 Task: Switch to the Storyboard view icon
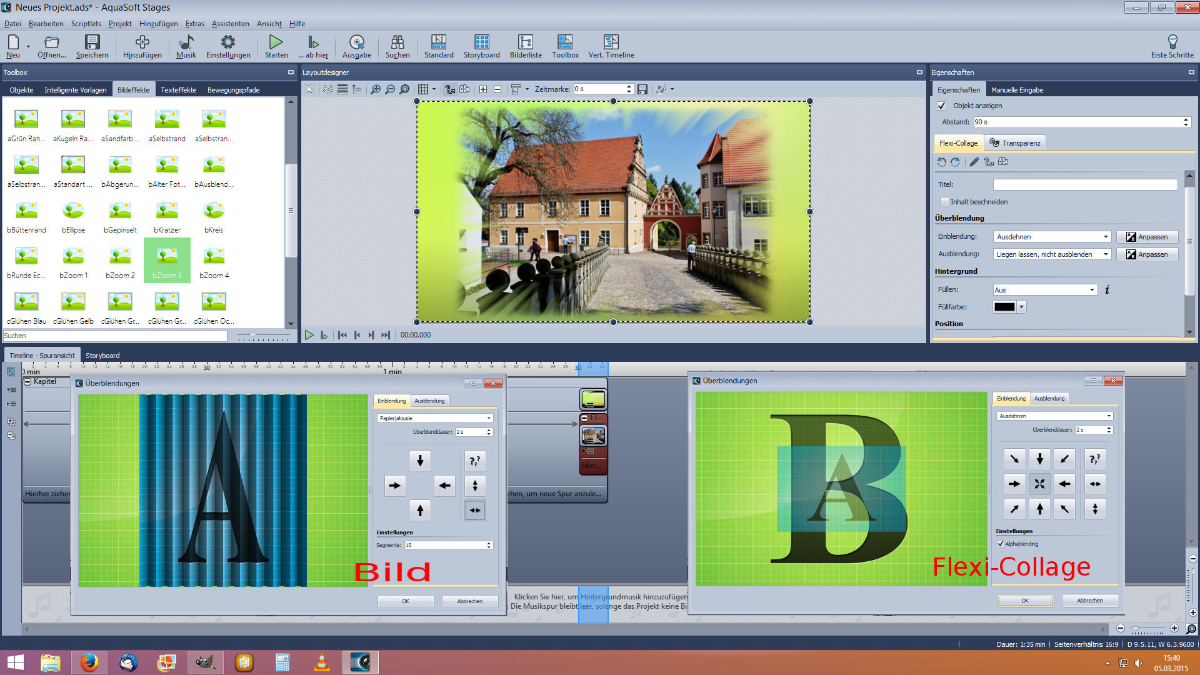pos(482,45)
